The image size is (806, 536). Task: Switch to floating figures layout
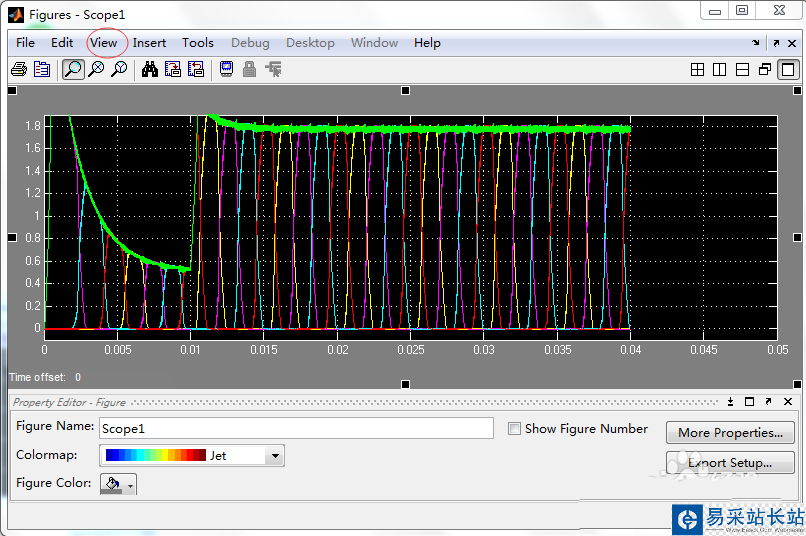pyautogui.click(x=765, y=69)
